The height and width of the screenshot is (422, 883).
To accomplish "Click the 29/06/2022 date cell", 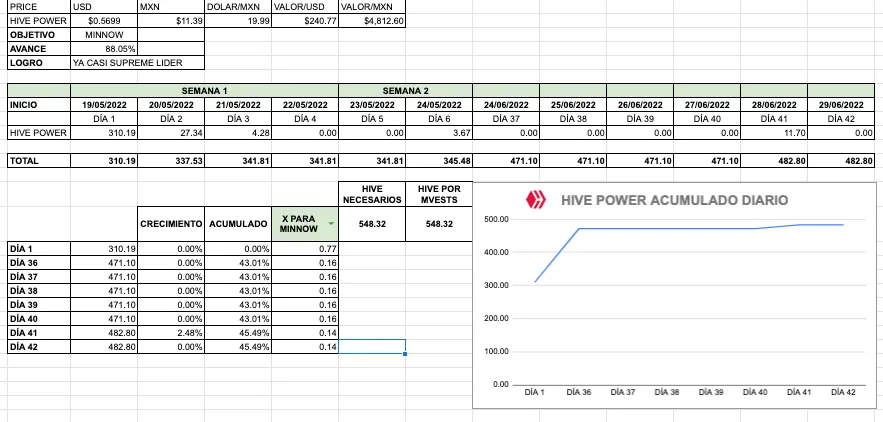I will 841,105.
